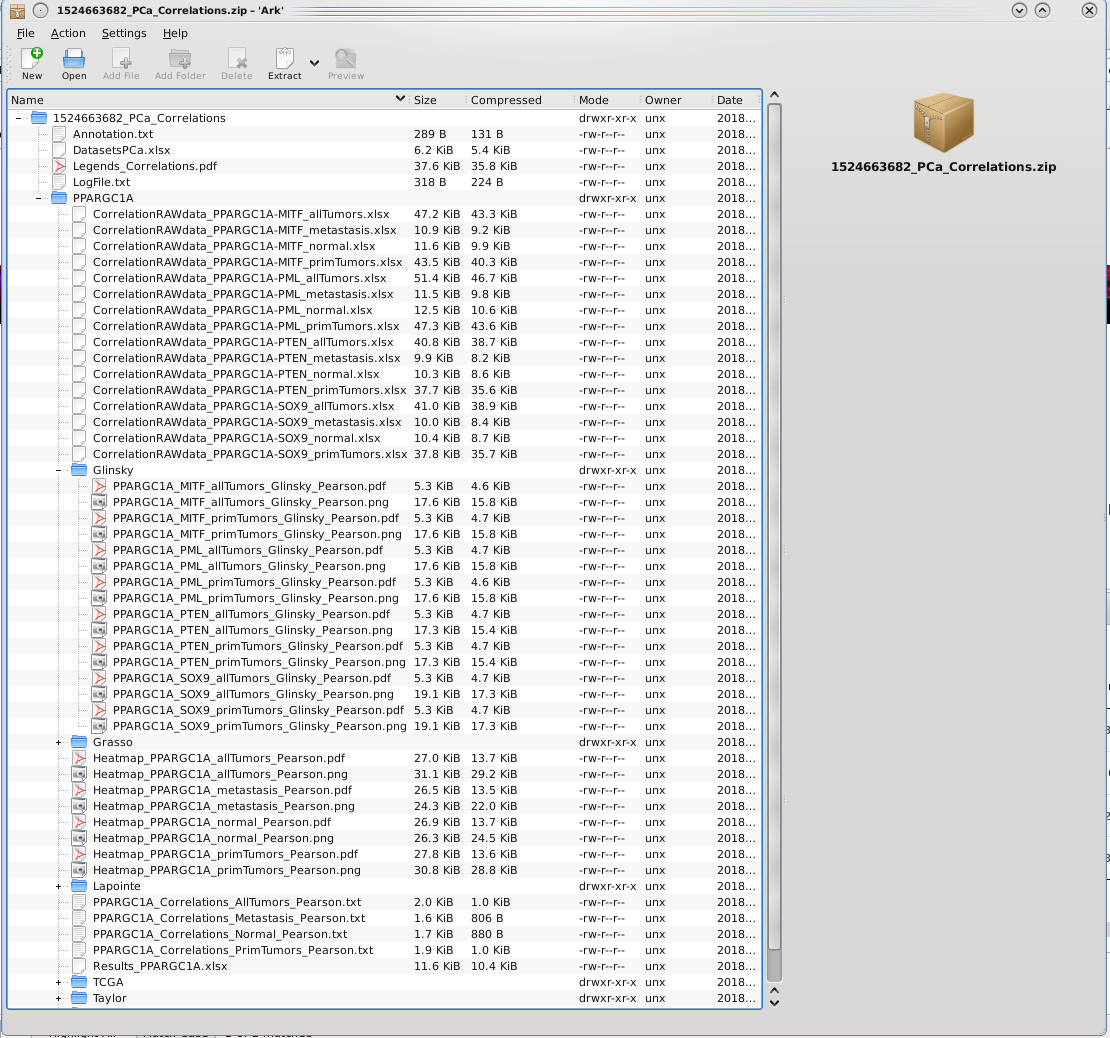Click the Glinsky folder icon
This screenshot has width=1110, height=1038.
[80, 470]
